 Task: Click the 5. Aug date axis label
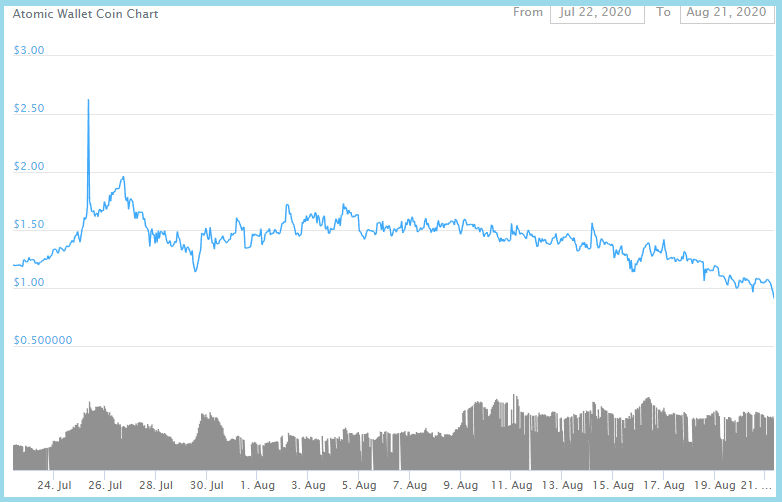pos(359,485)
